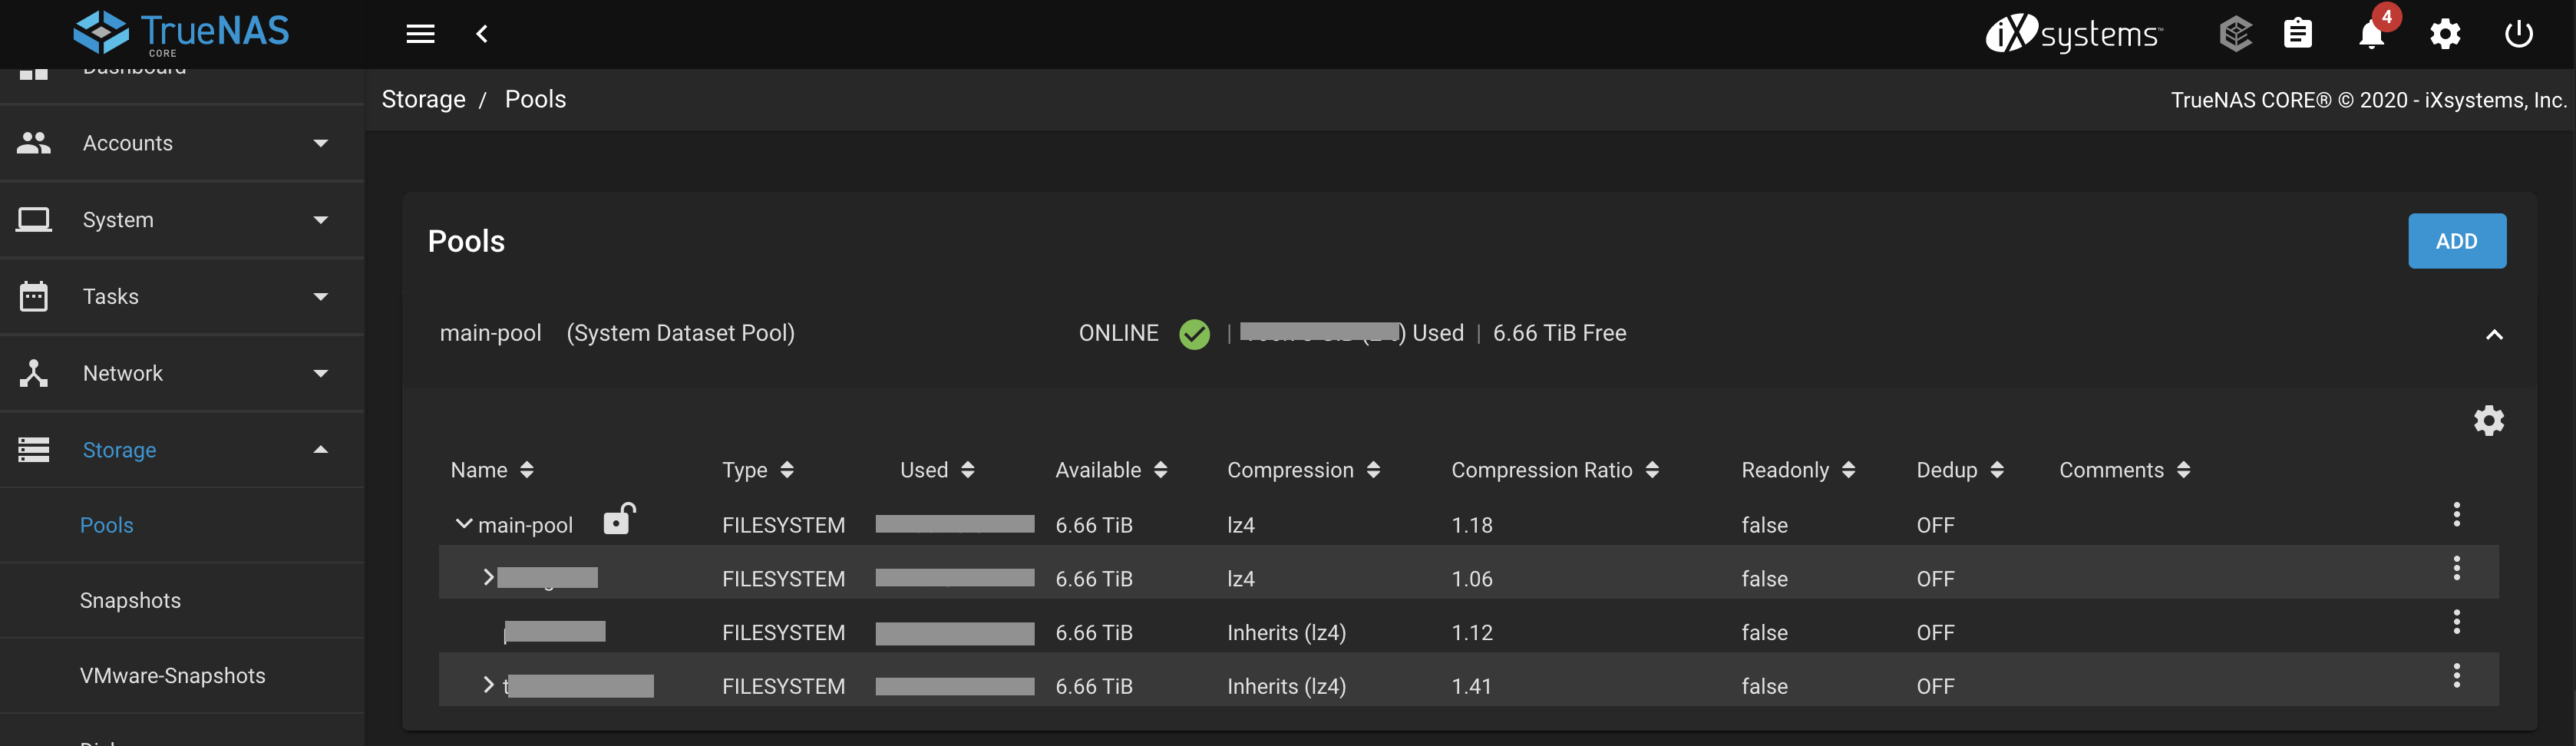Select VMware-Snapshots in the sidebar
The height and width of the screenshot is (746, 2576).
pos(172,676)
